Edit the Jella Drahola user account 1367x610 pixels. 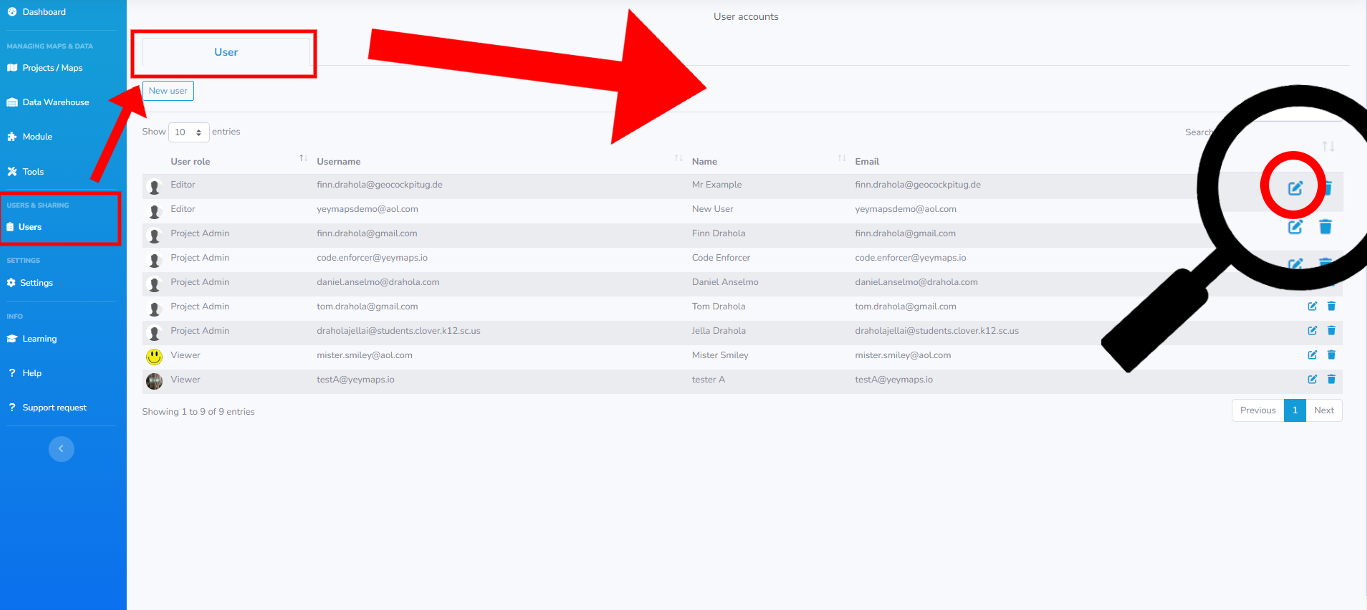point(1312,331)
